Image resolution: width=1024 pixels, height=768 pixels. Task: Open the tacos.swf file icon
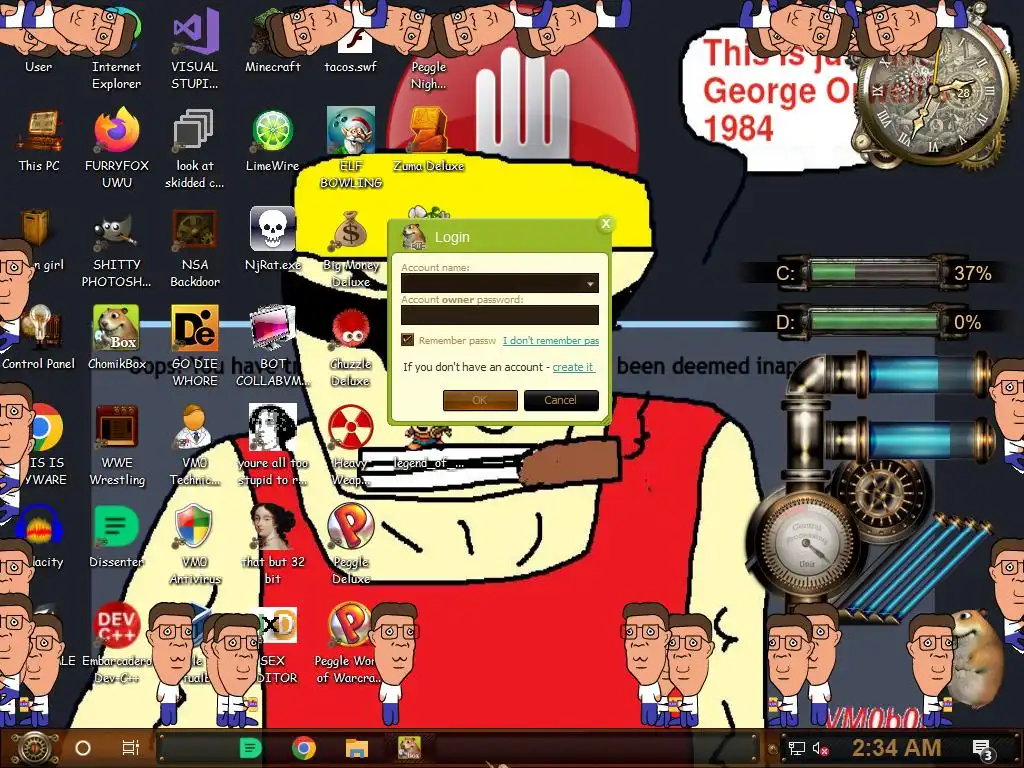click(x=351, y=40)
